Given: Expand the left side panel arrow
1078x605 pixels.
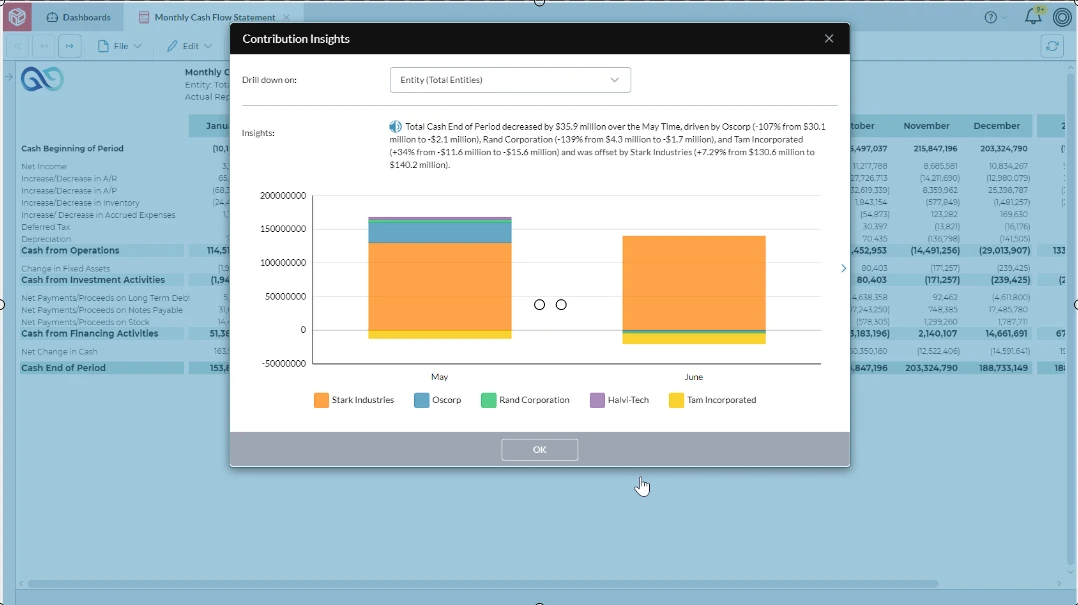Looking at the screenshot, I should tap(9, 77).
